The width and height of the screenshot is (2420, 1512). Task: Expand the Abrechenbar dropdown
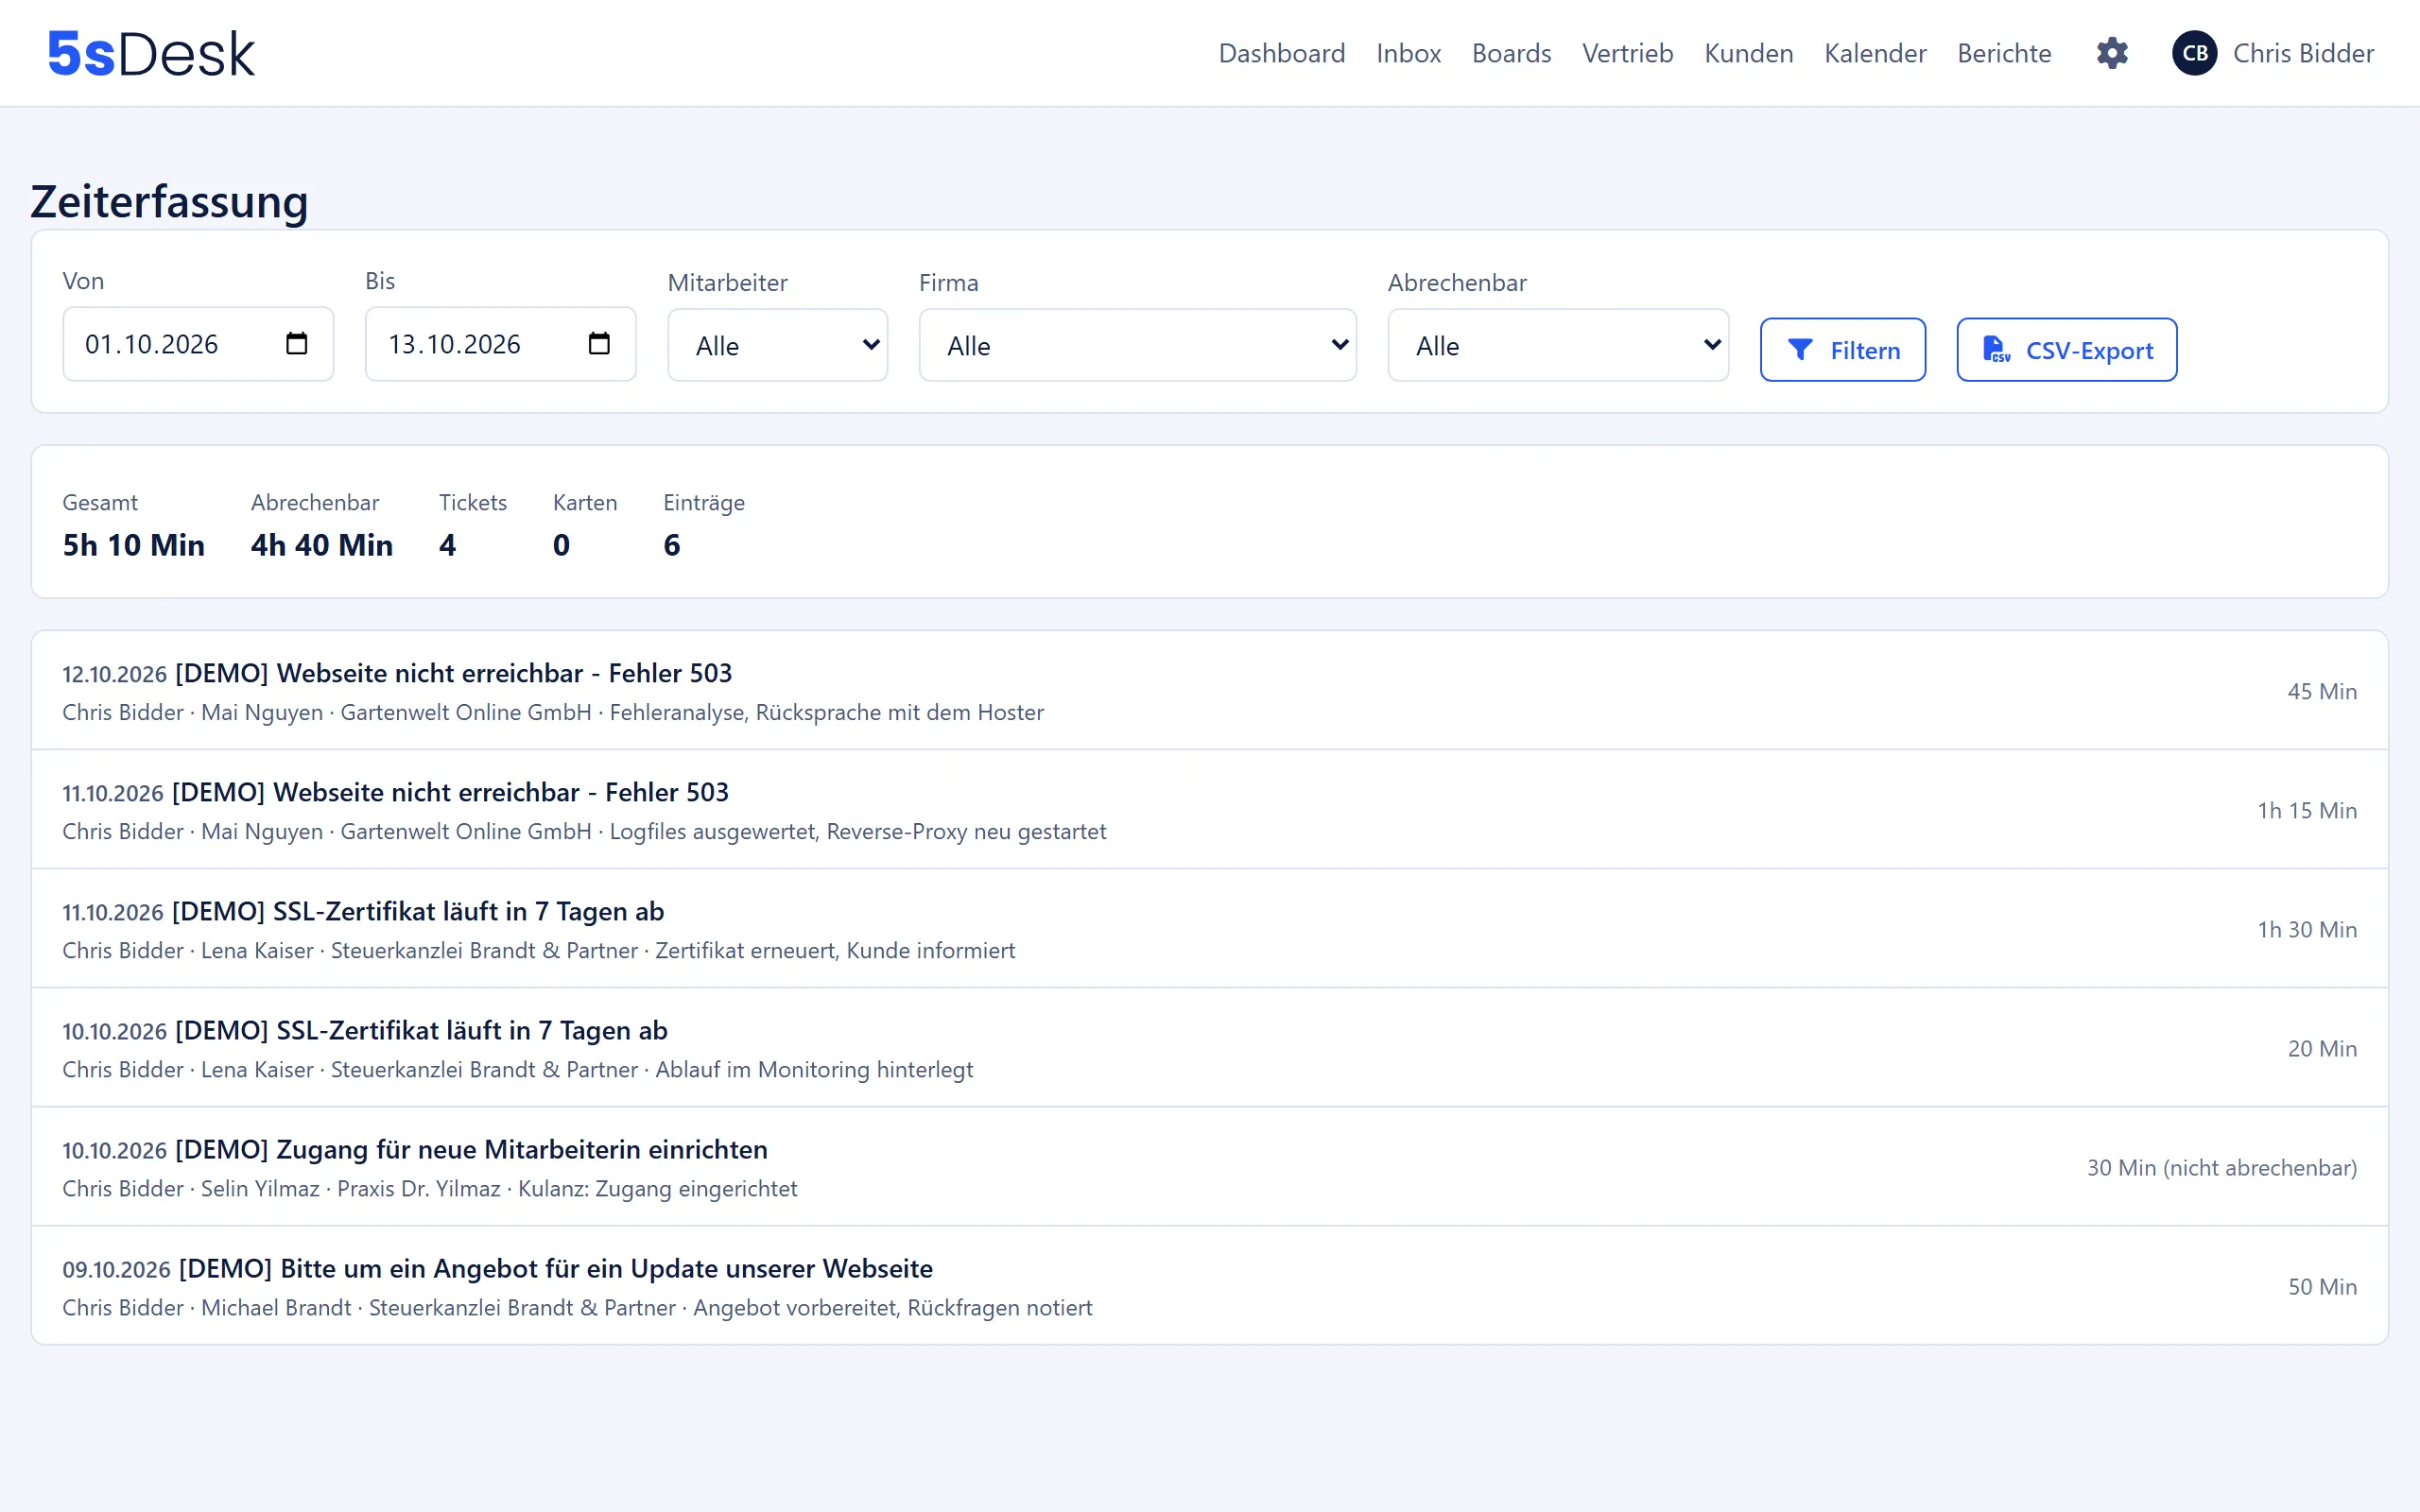[x=1558, y=346]
